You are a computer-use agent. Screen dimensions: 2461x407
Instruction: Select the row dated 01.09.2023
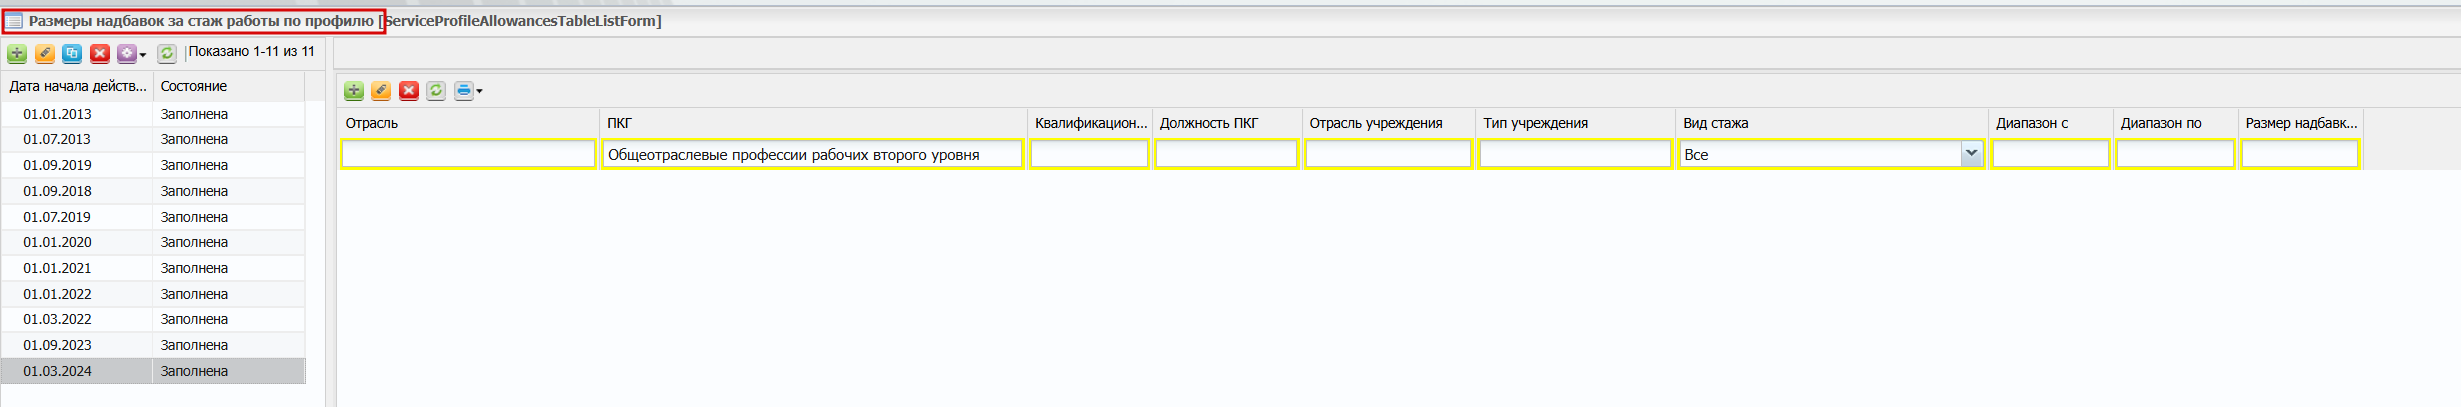153,345
